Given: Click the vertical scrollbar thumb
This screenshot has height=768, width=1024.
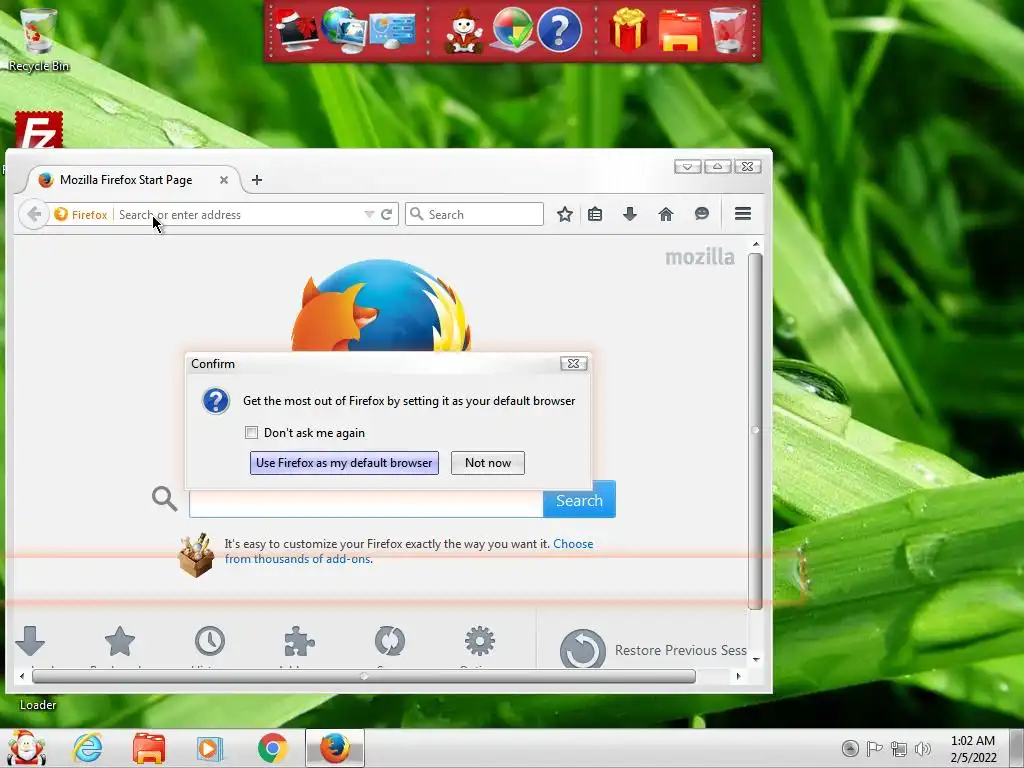Looking at the screenshot, I should point(756,431).
